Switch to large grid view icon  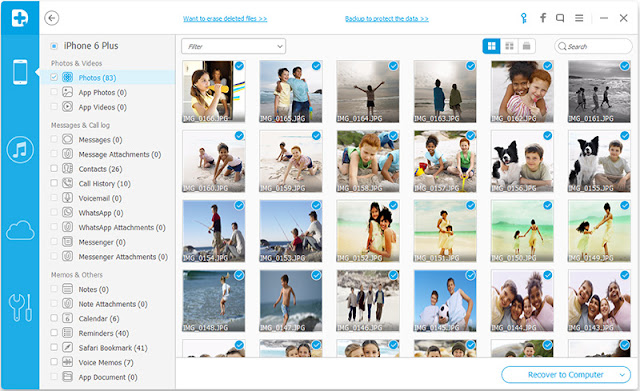[x=491, y=46]
